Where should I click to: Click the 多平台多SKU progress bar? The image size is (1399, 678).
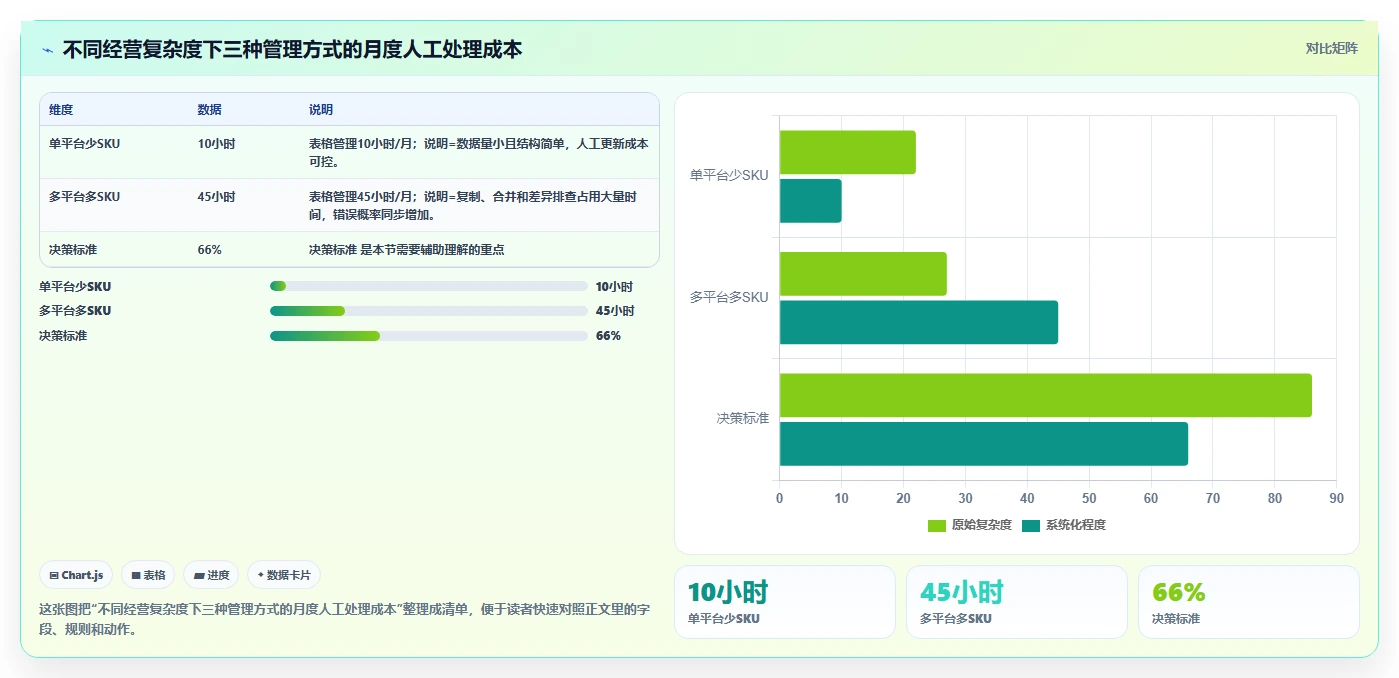pos(429,311)
